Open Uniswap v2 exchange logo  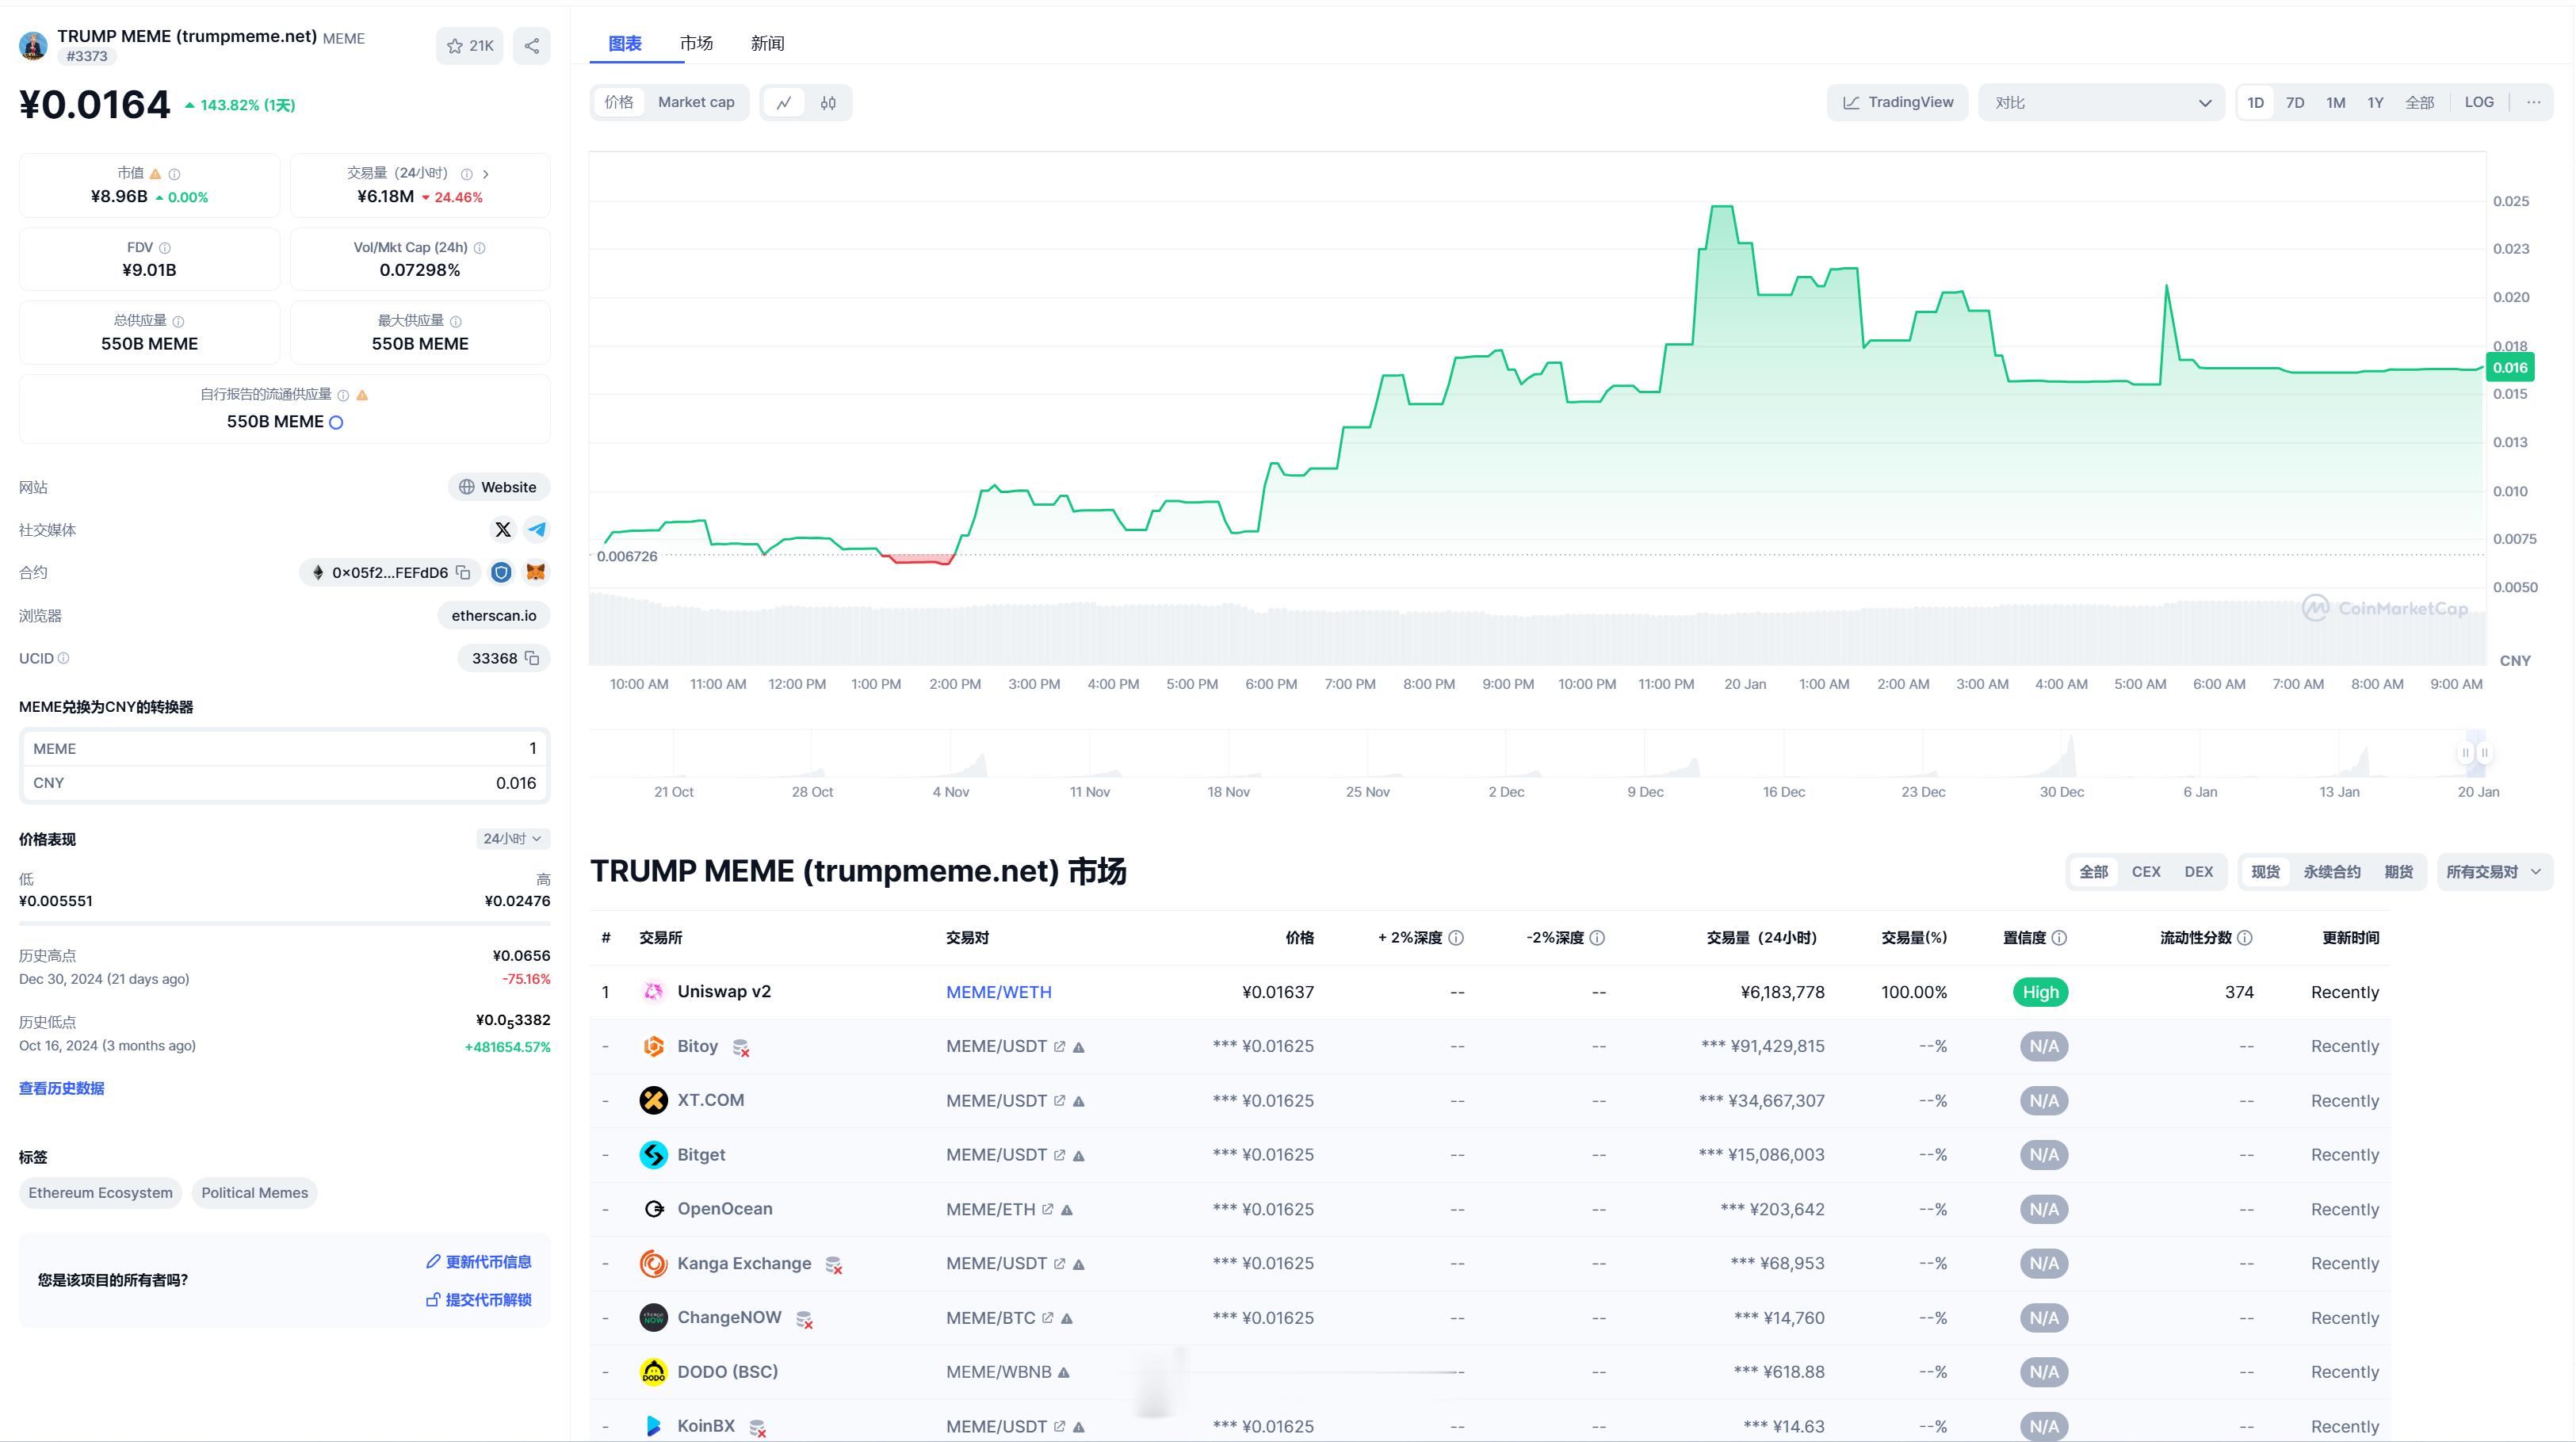[x=653, y=992]
